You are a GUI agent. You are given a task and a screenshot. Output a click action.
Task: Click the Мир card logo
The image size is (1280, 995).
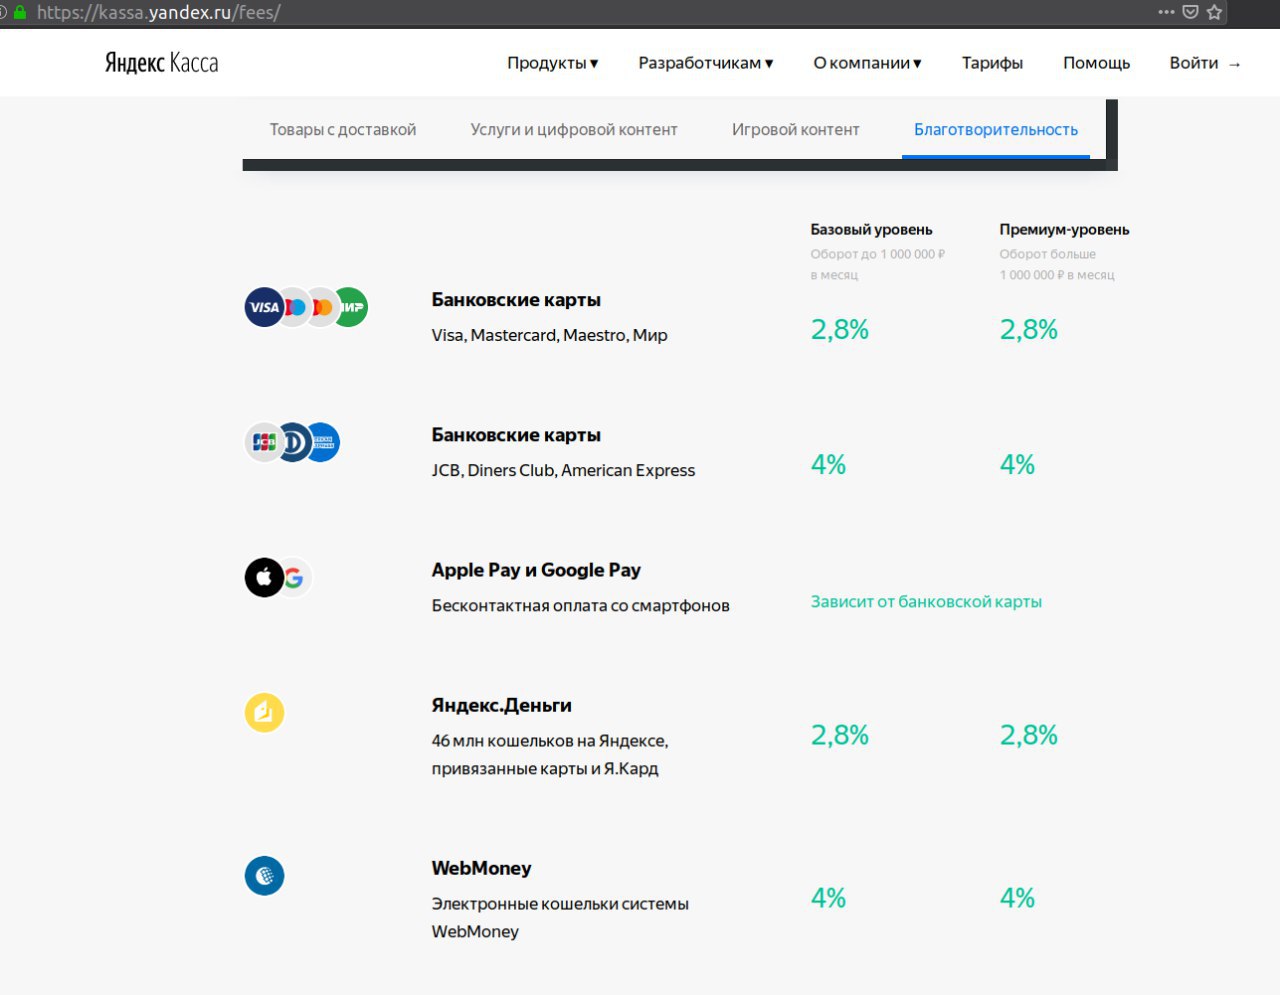pos(352,307)
